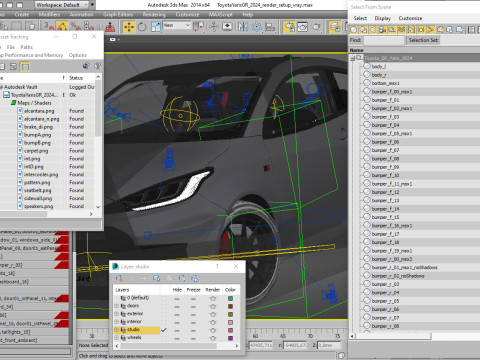Toggle Hide for the doors layer
The image size is (480, 360).
177,307
